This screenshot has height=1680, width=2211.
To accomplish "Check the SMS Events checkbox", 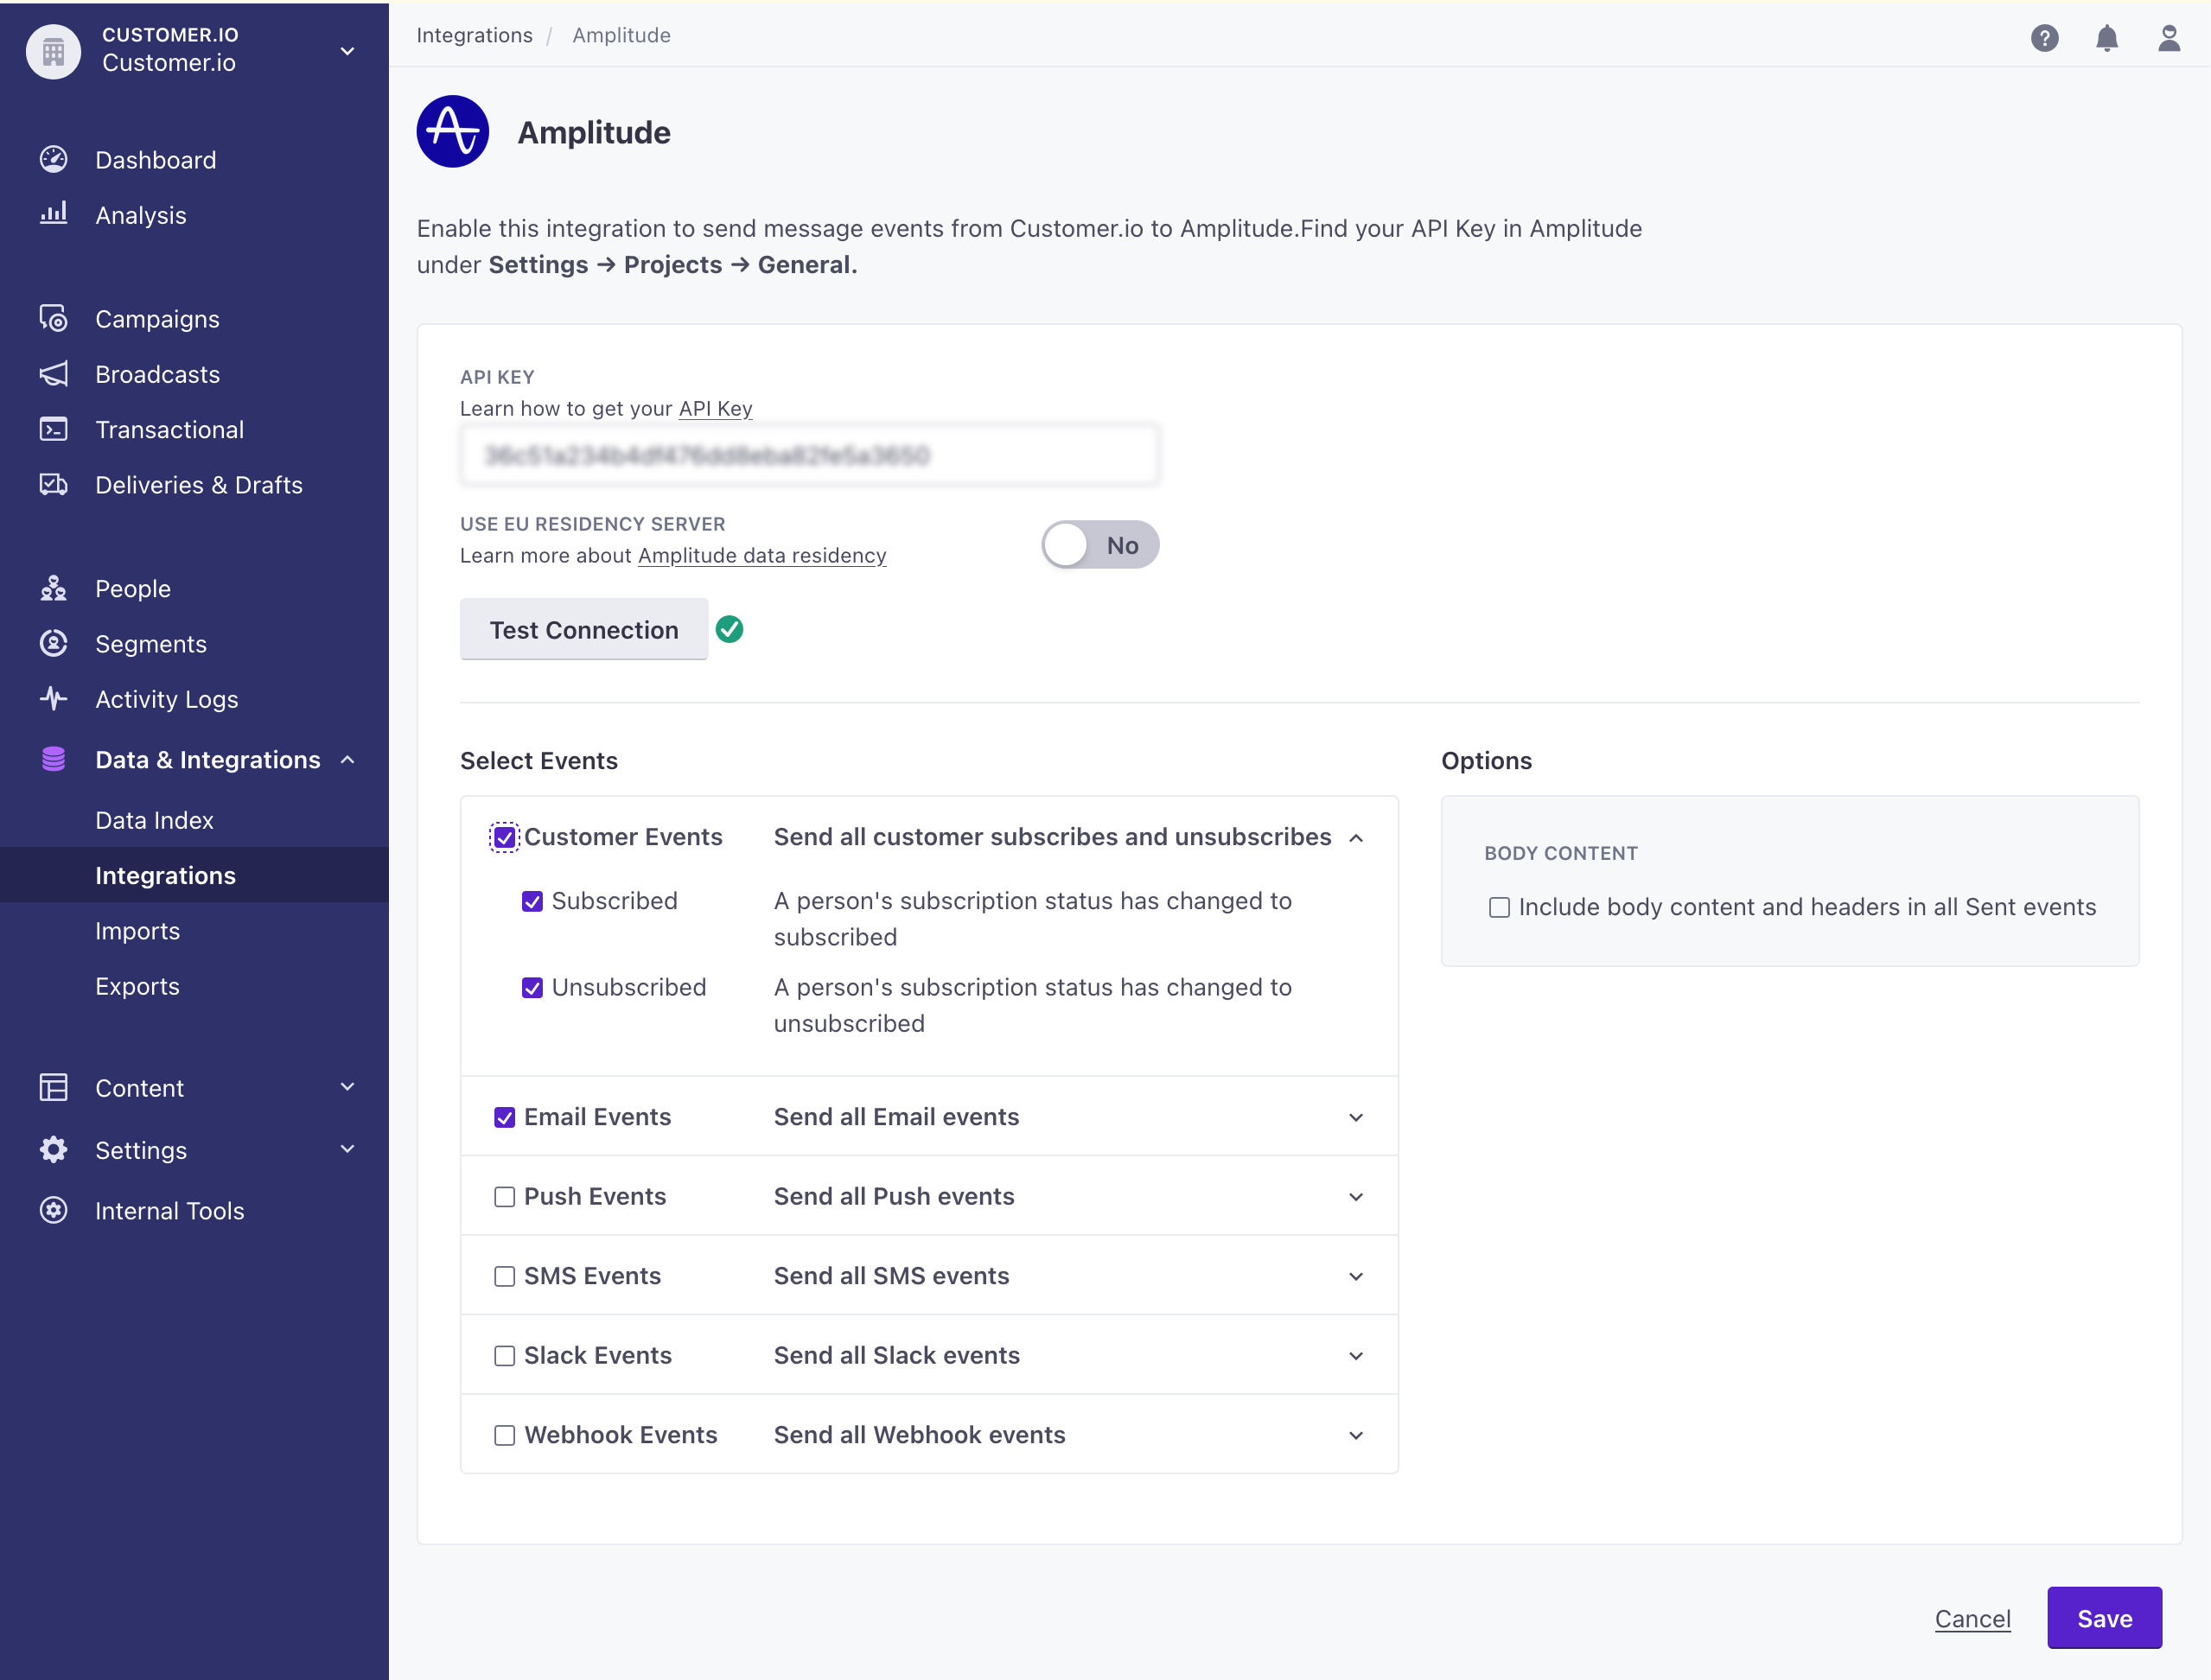I will [x=504, y=1276].
